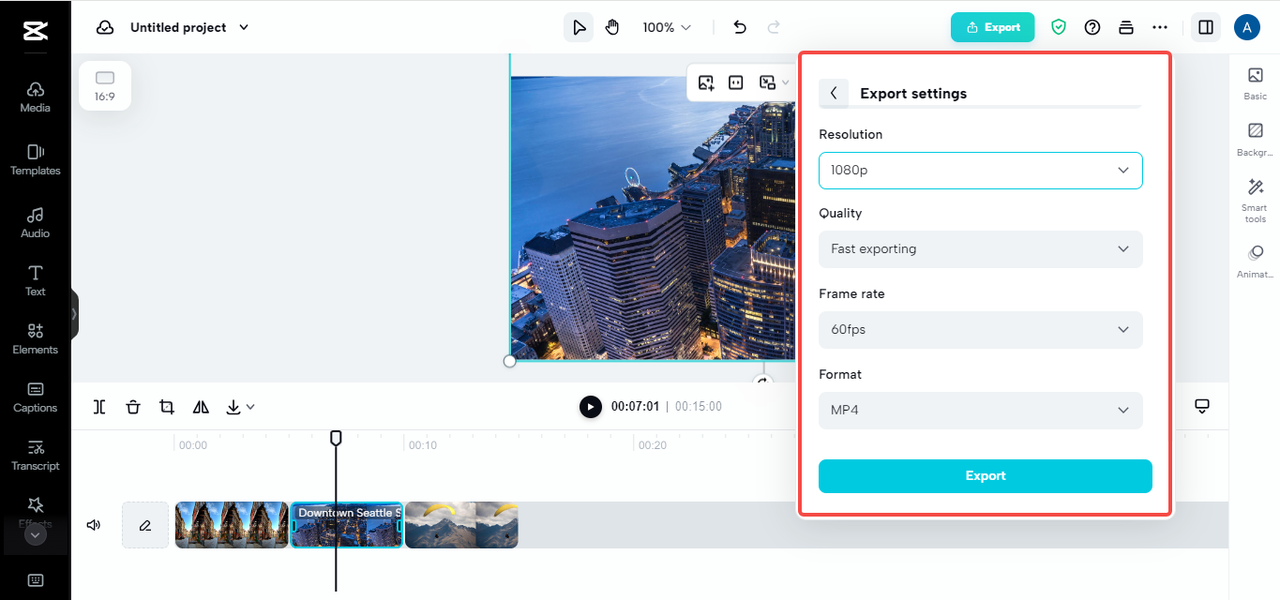Viewport: 1280px width, 600px height.
Task: Change the 16:9 aspect ratio
Action: [x=105, y=85]
